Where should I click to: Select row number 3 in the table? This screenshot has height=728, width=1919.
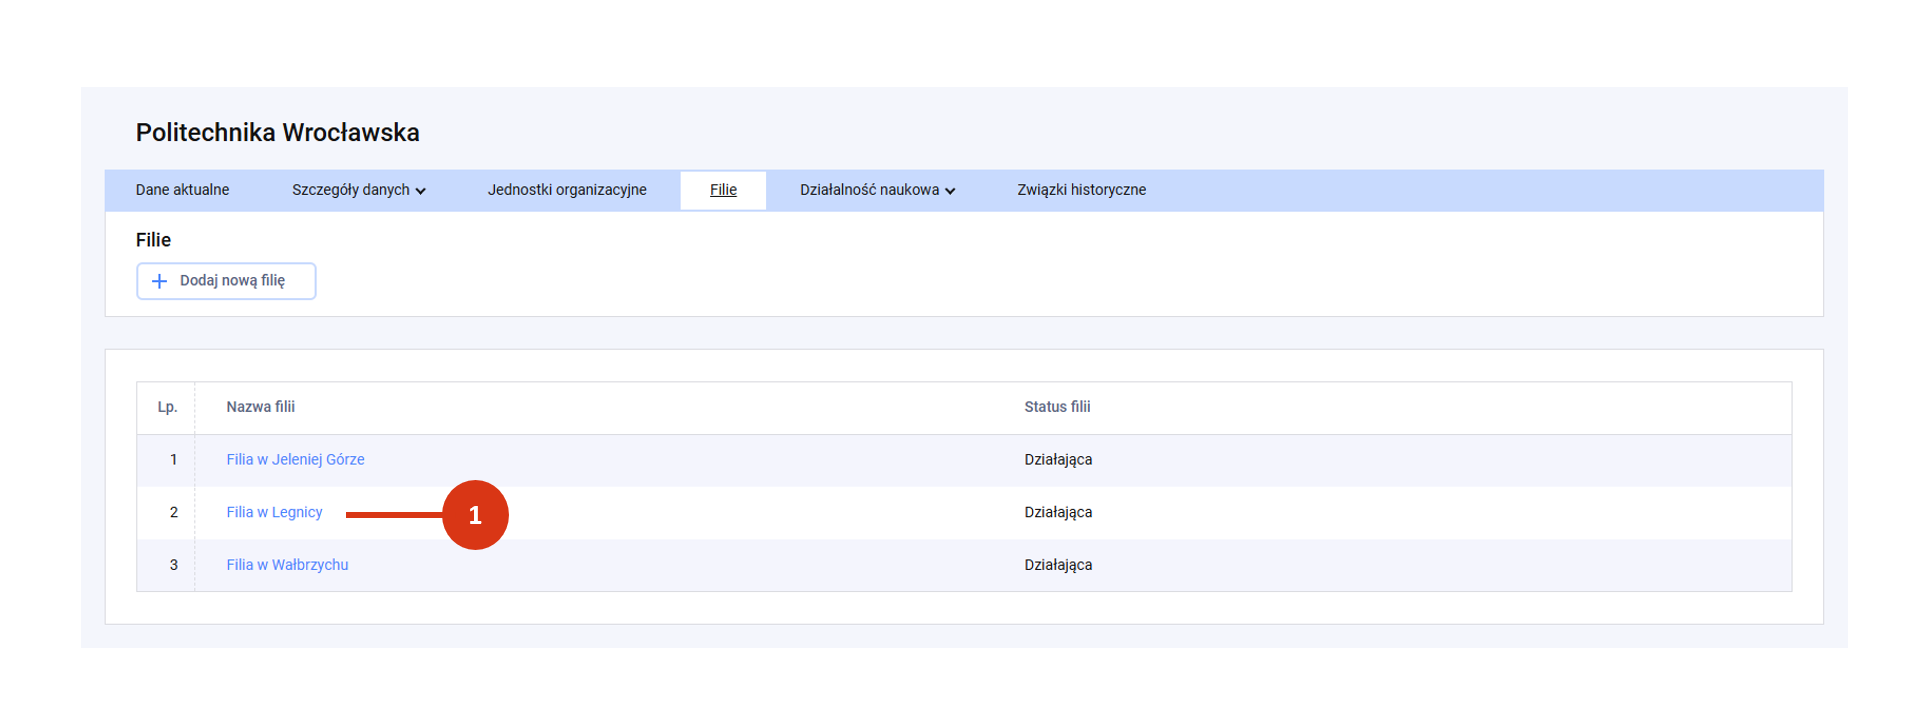point(173,565)
